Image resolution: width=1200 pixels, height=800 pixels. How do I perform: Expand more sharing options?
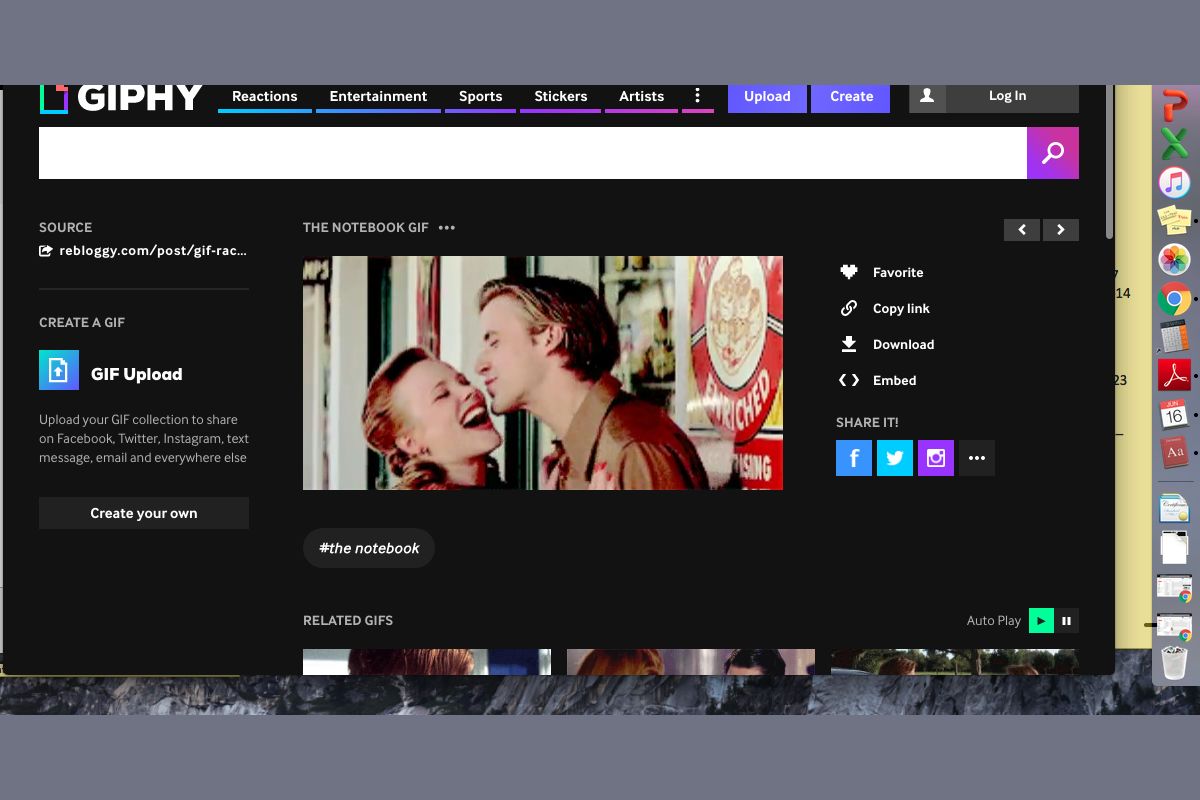pos(977,458)
